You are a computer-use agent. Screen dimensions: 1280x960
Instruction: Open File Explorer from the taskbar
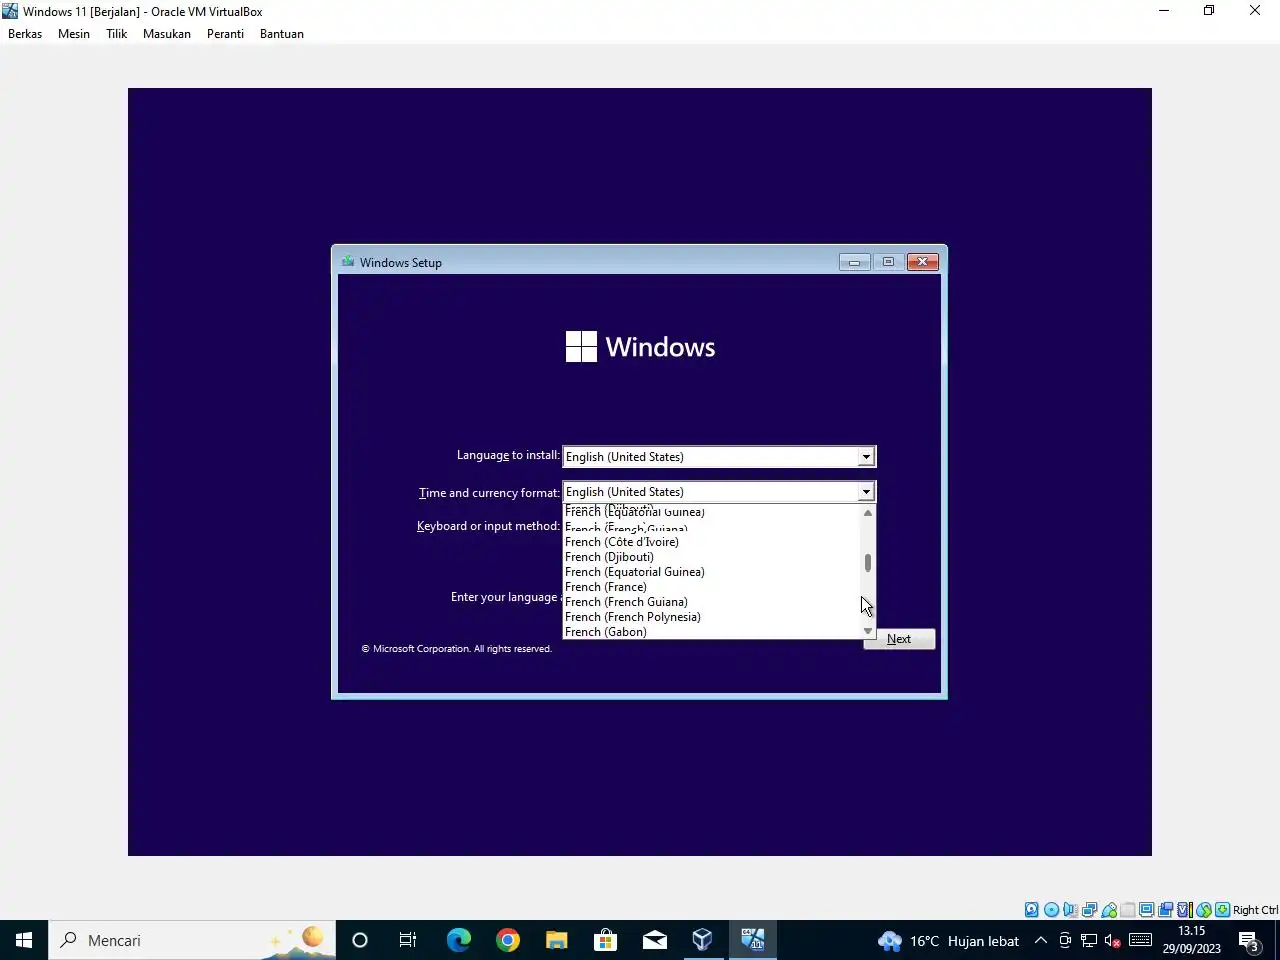(557, 940)
